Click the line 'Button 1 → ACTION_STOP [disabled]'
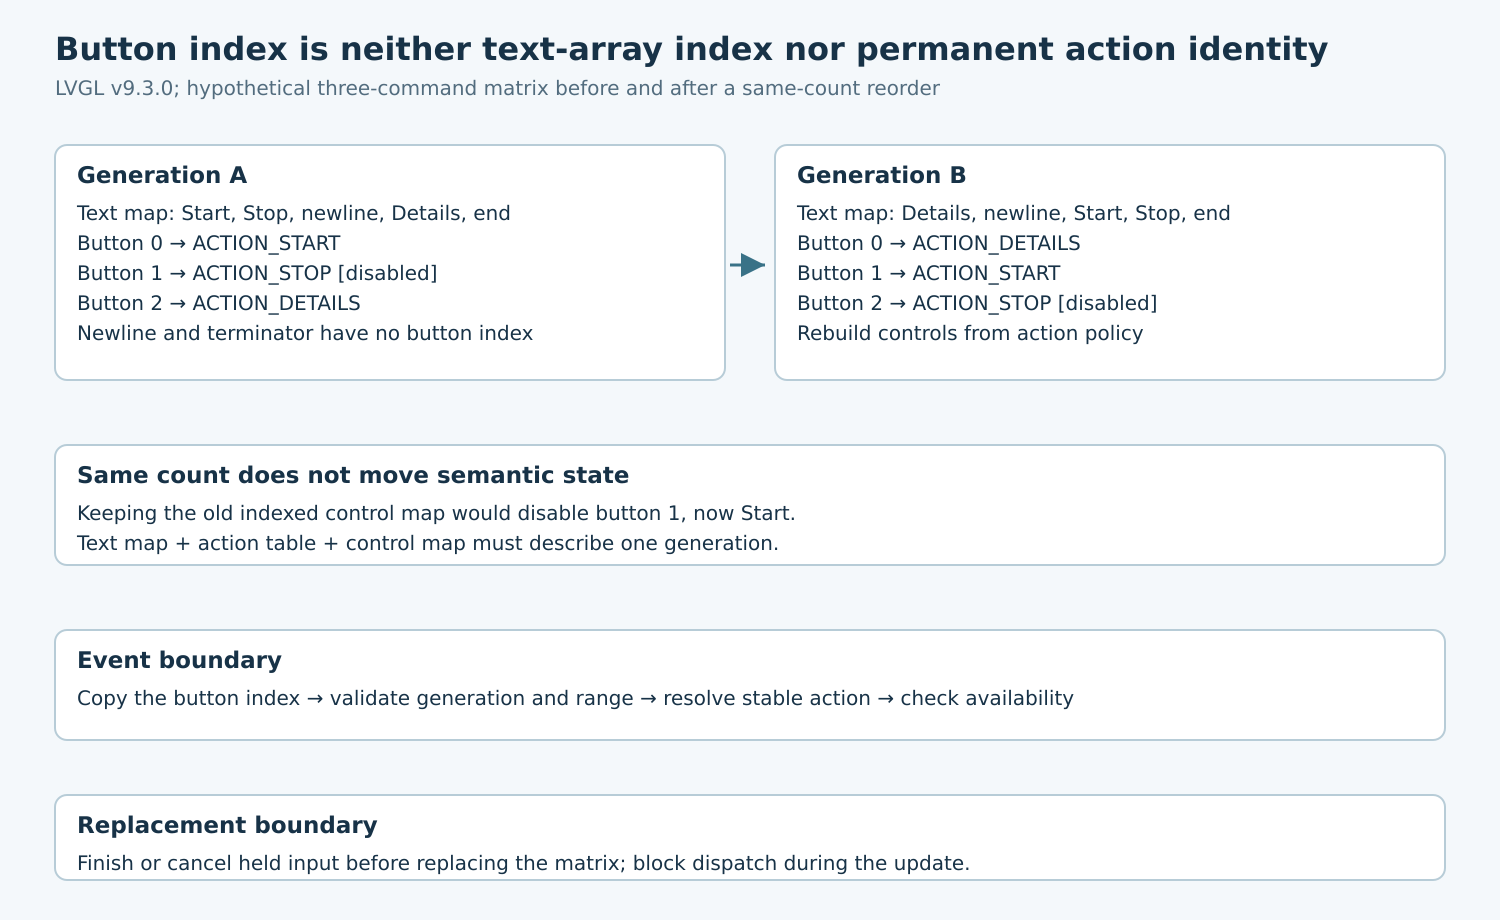The width and height of the screenshot is (1500, 920). pyautogui.click(x=257, y=273)
